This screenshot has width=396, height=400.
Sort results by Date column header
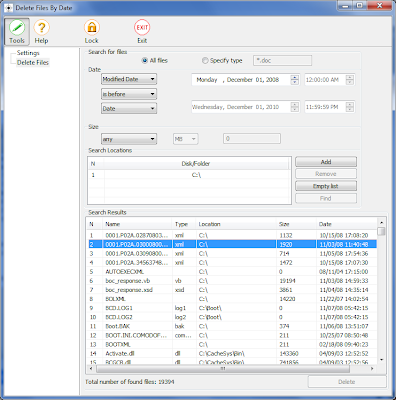click(x=347, y=224)
